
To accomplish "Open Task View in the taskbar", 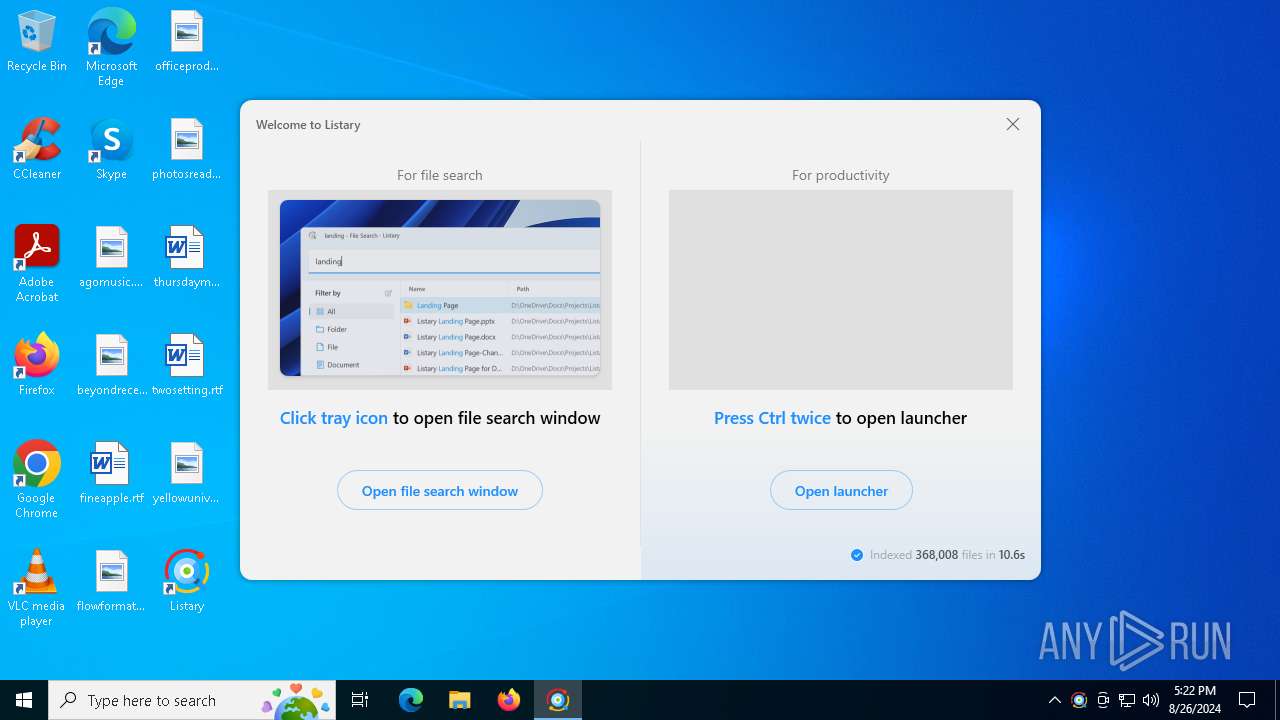I will click(x=360, y=700).
